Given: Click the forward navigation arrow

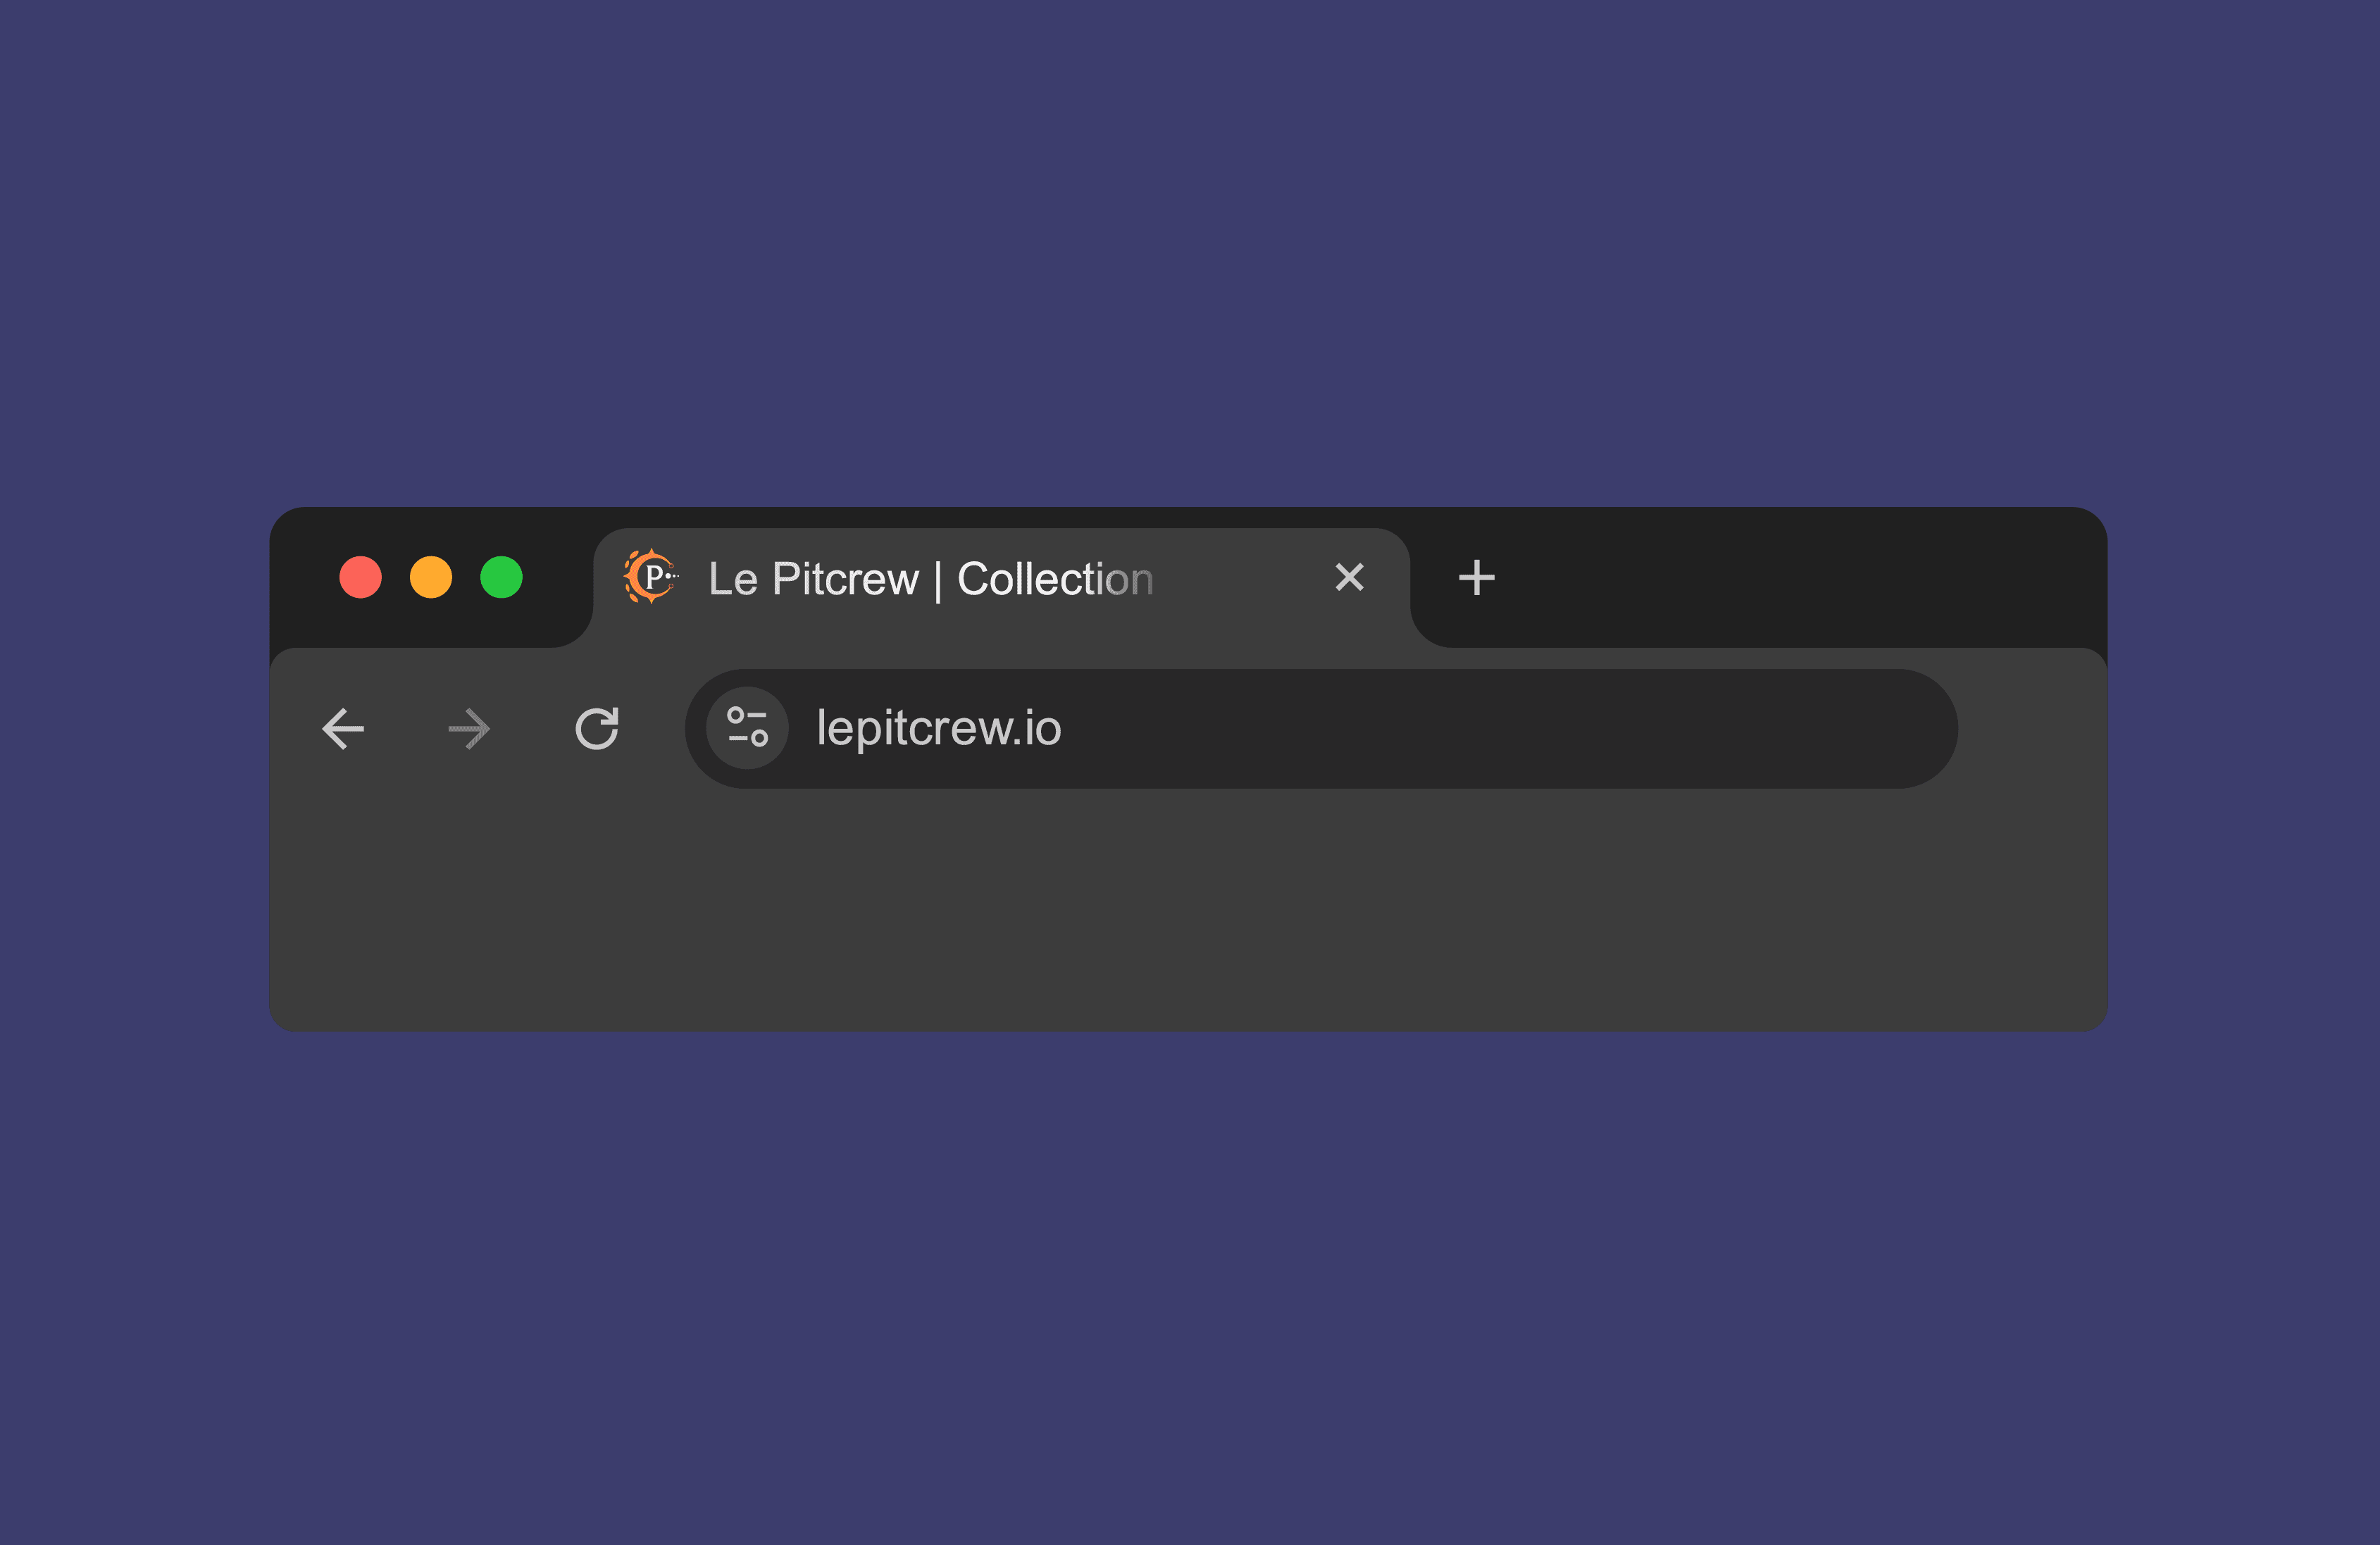Looking at the screenshot, I should 469,728.
